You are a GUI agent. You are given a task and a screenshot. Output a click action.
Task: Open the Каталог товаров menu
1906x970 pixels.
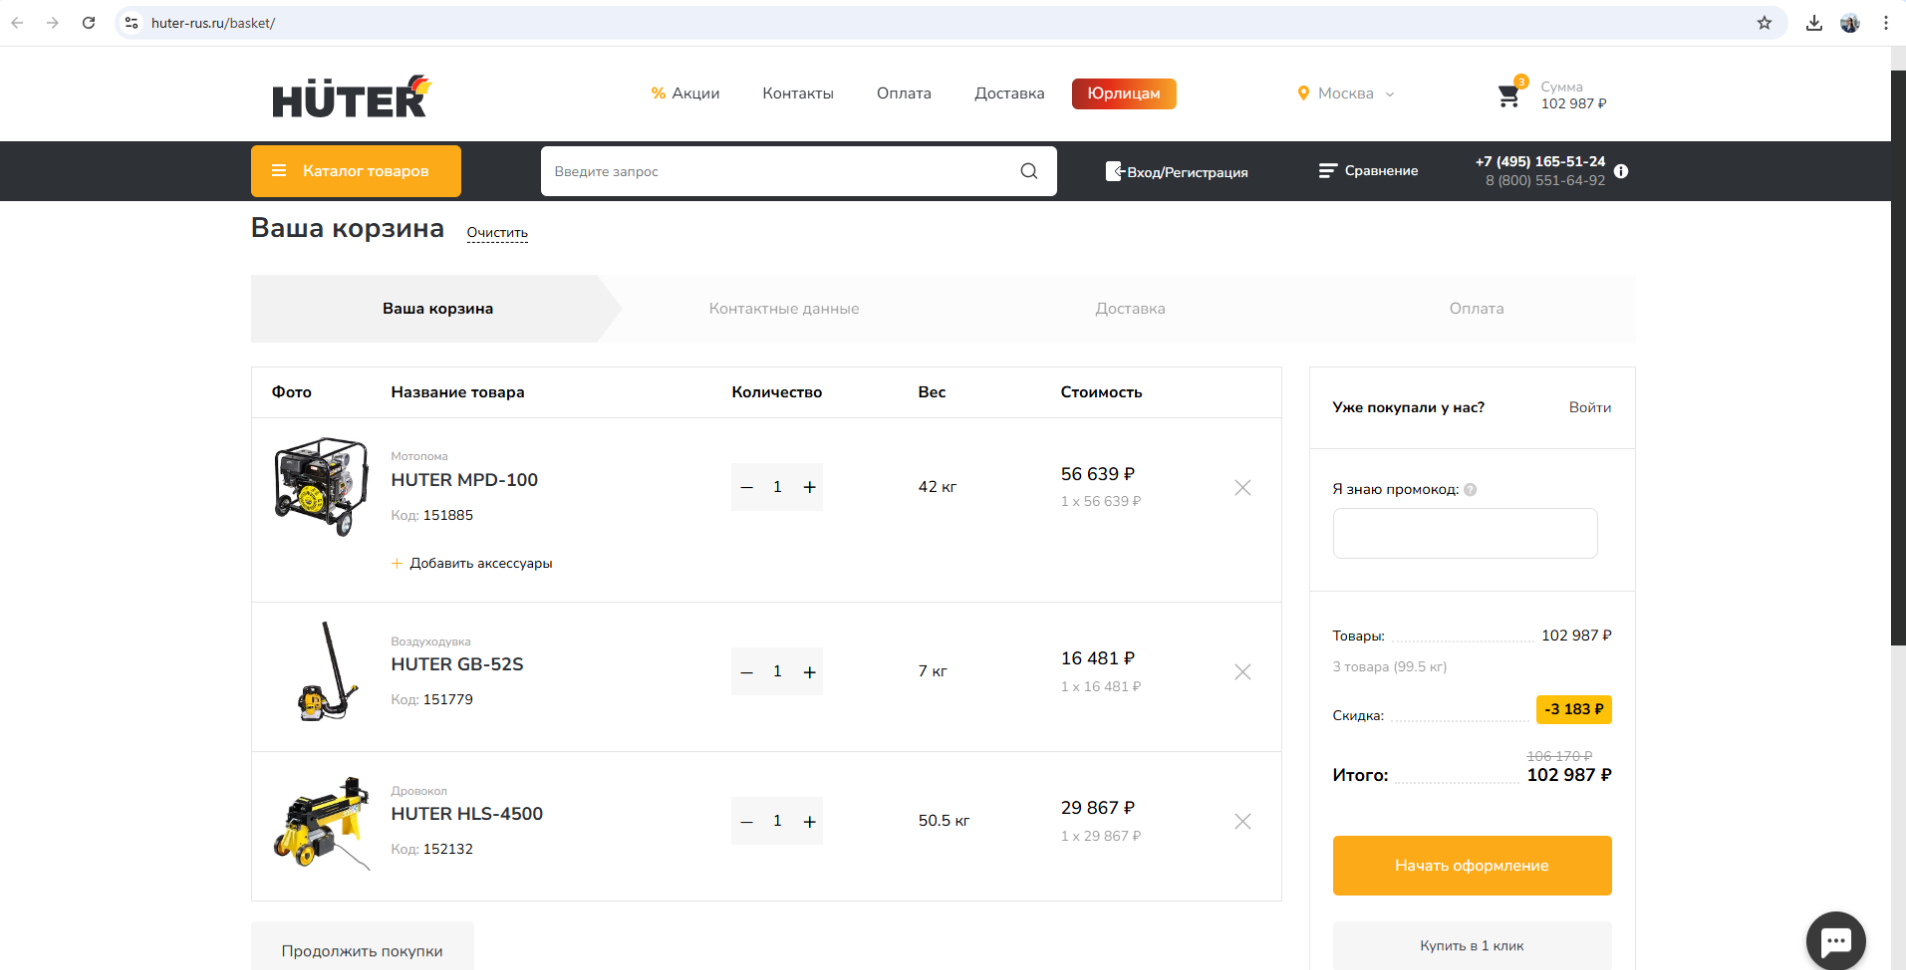356,171
